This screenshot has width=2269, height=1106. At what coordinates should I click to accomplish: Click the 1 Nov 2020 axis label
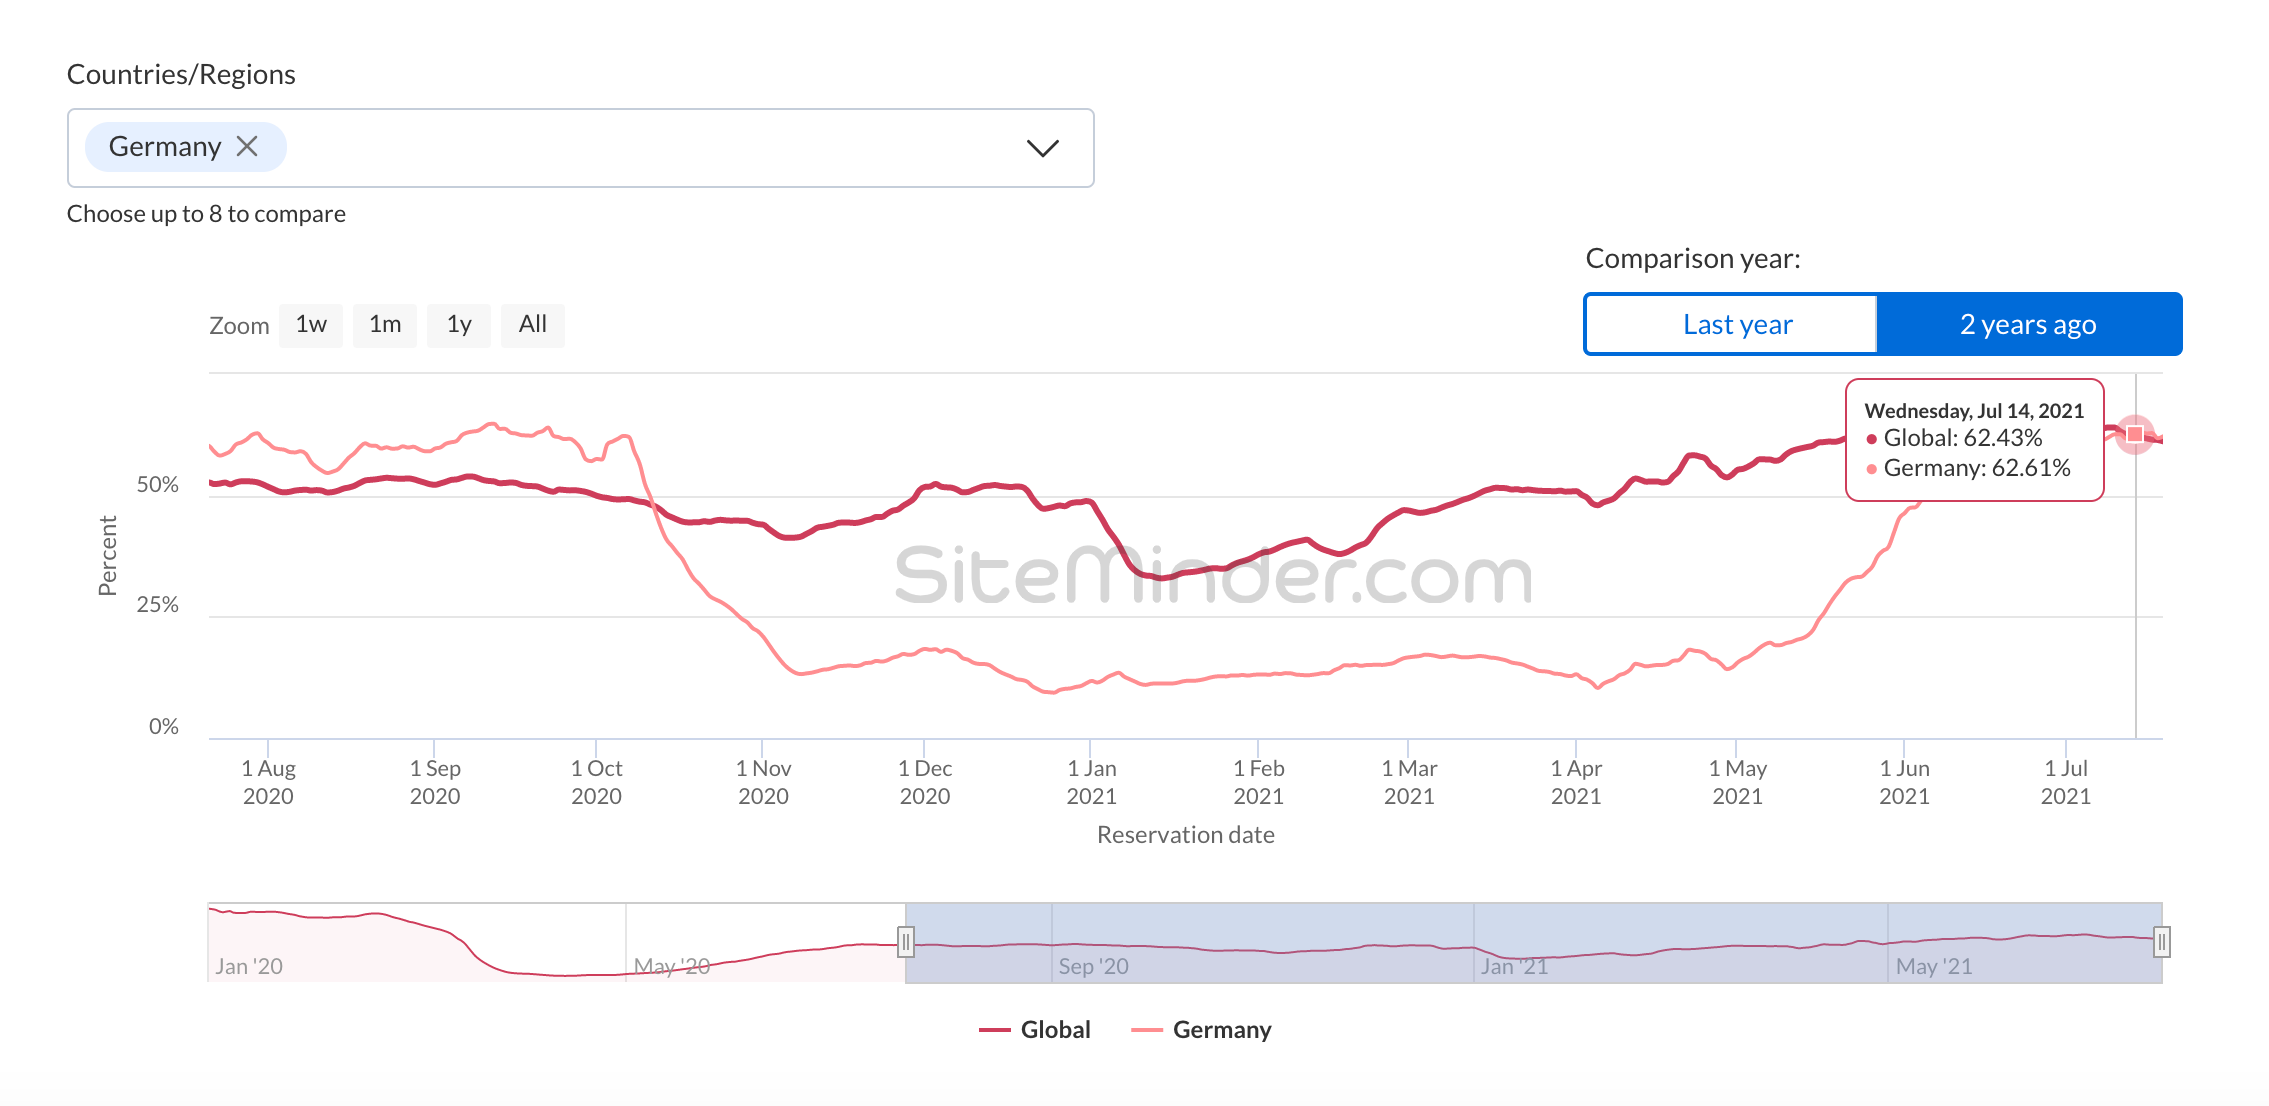click(763, 782)
